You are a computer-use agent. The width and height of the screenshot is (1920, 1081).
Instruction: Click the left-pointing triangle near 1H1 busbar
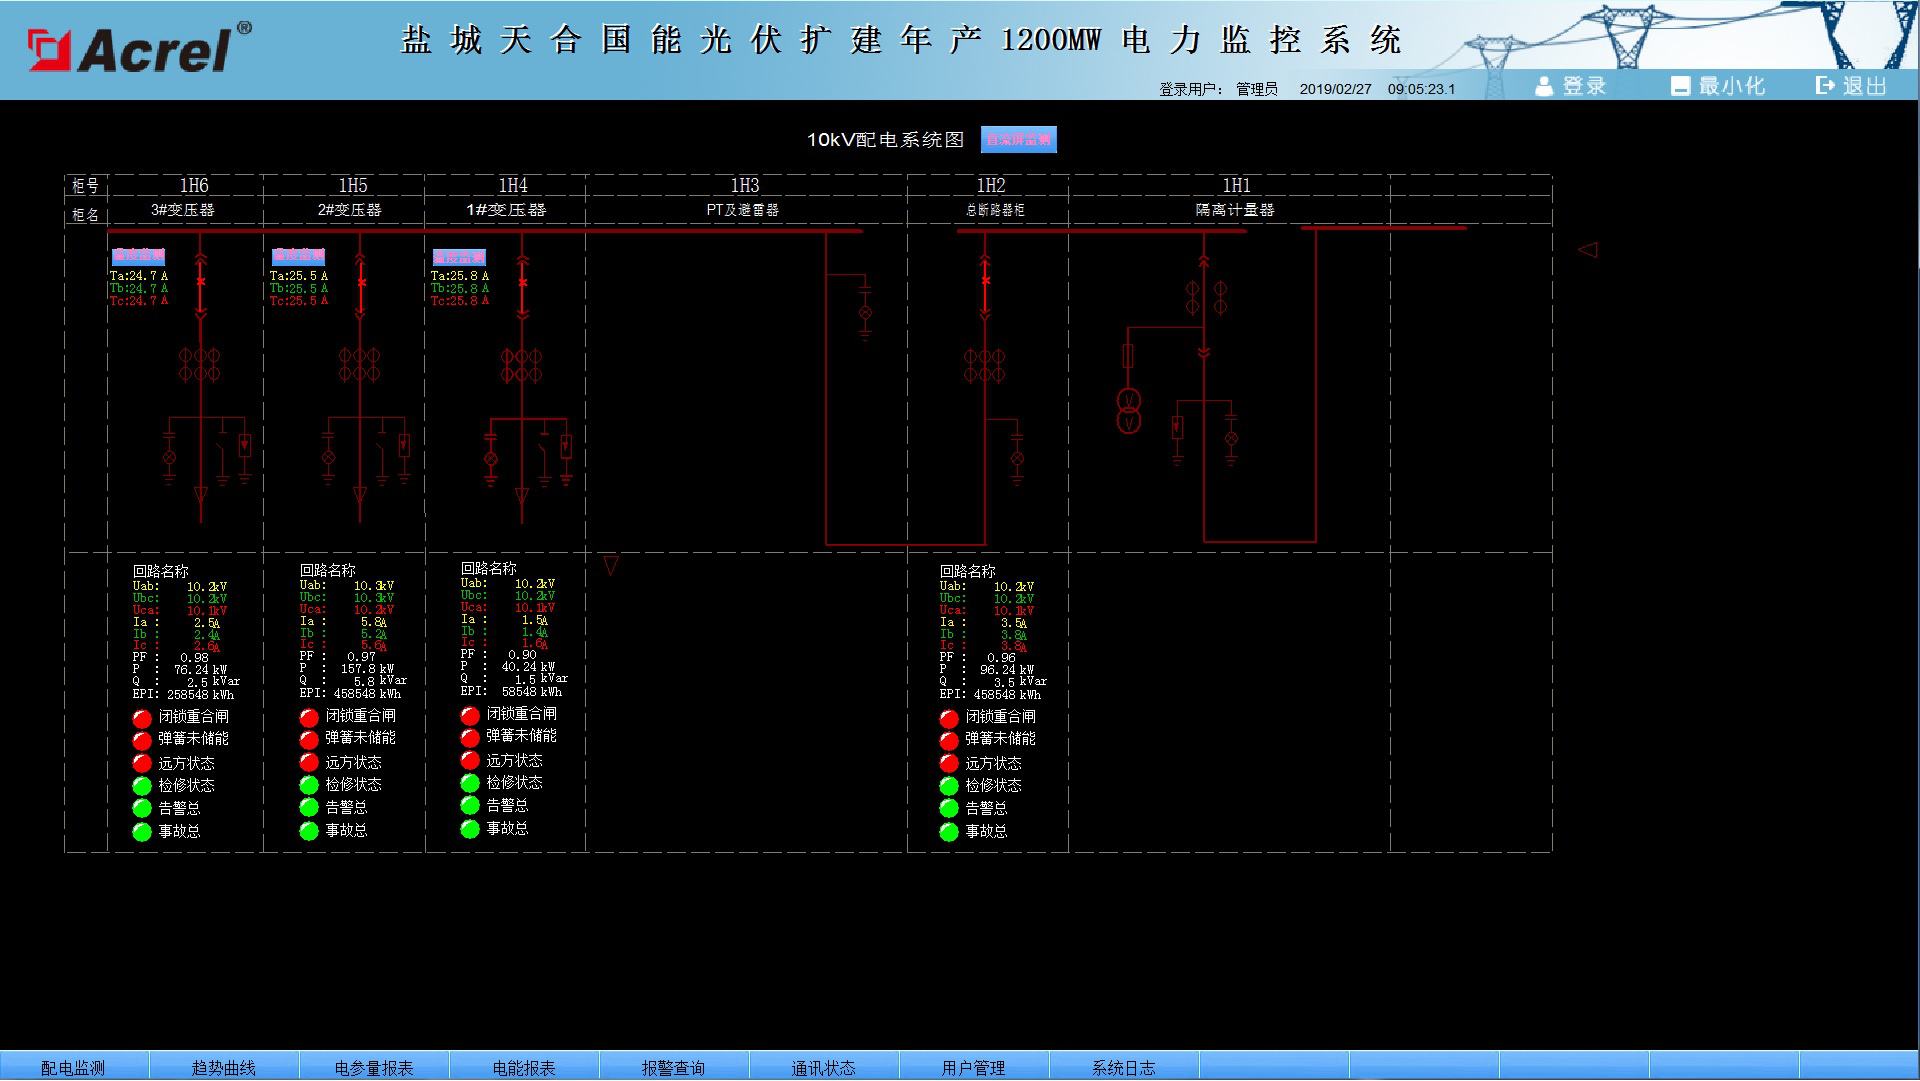point(1588,250)
